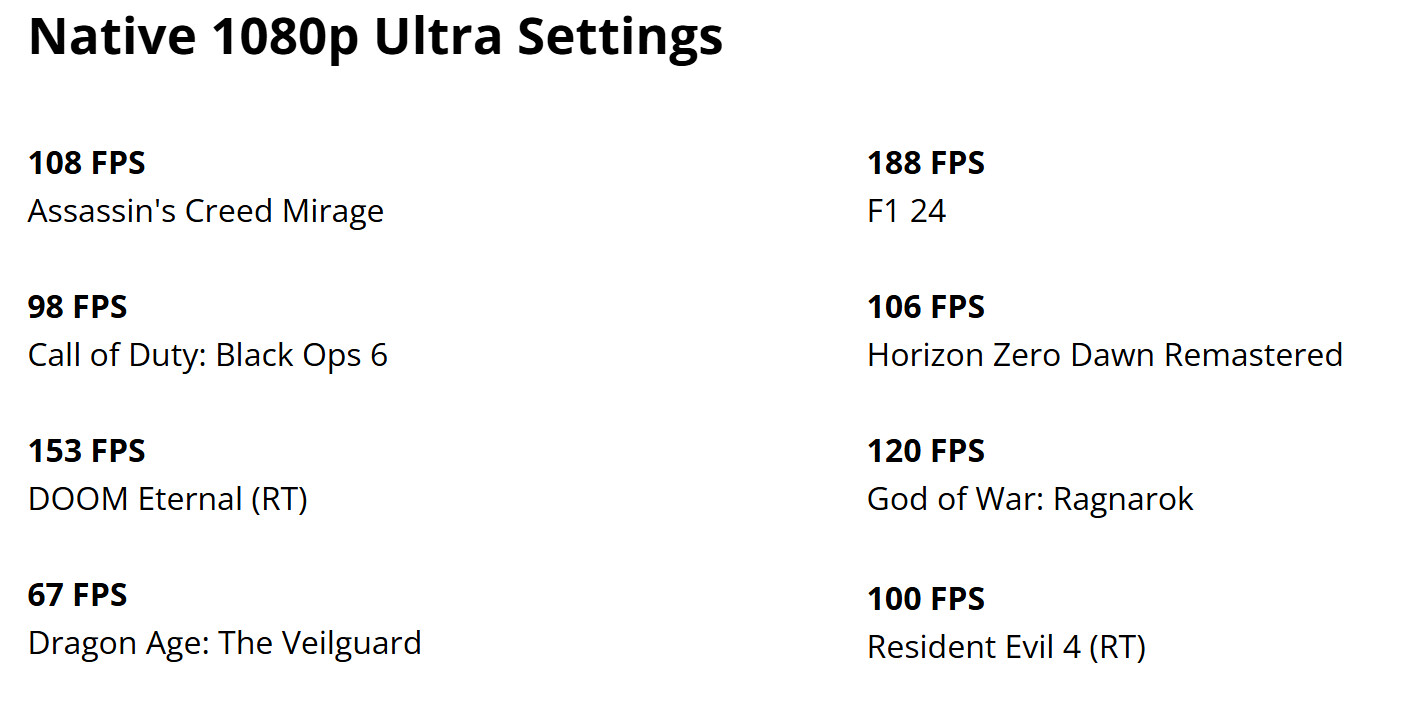Click the (RT) tag after Resident Evil 4
The width and height of the screenshot is (1414, 719).
(1118, 647)
